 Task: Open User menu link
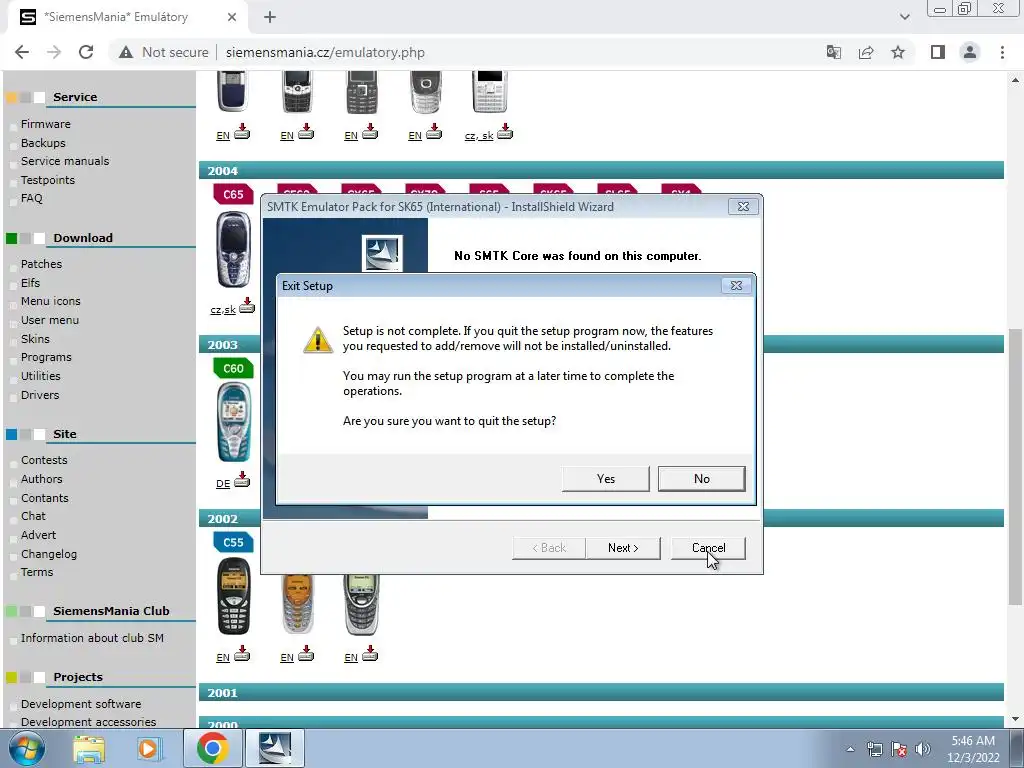click(50, 320)
